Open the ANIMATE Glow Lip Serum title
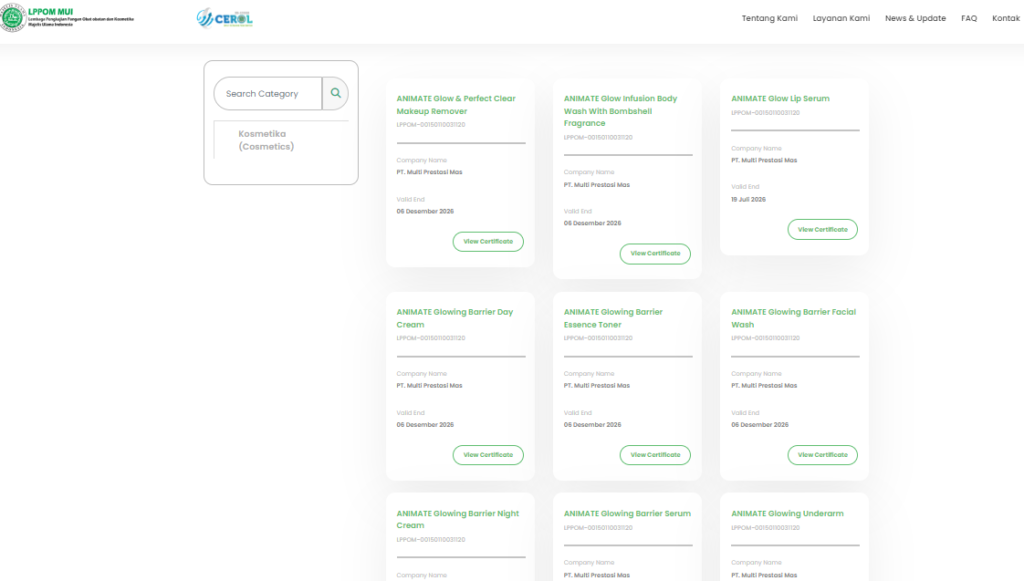 pos(780,99)
